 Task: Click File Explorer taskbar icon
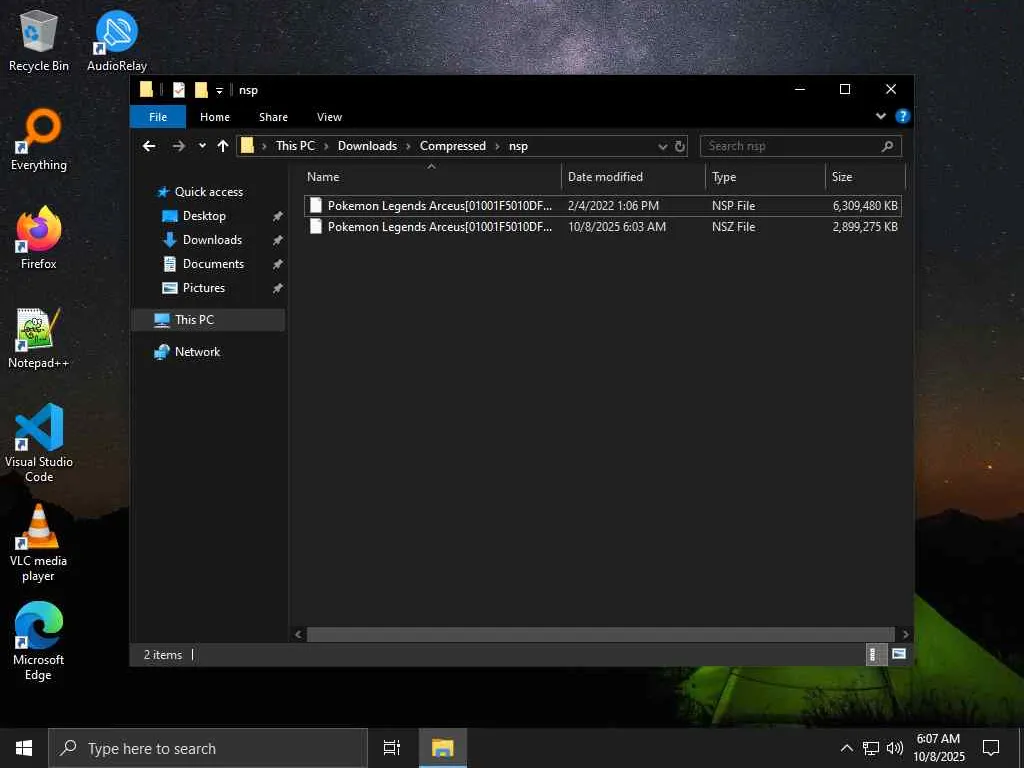(x=443, y=748)
